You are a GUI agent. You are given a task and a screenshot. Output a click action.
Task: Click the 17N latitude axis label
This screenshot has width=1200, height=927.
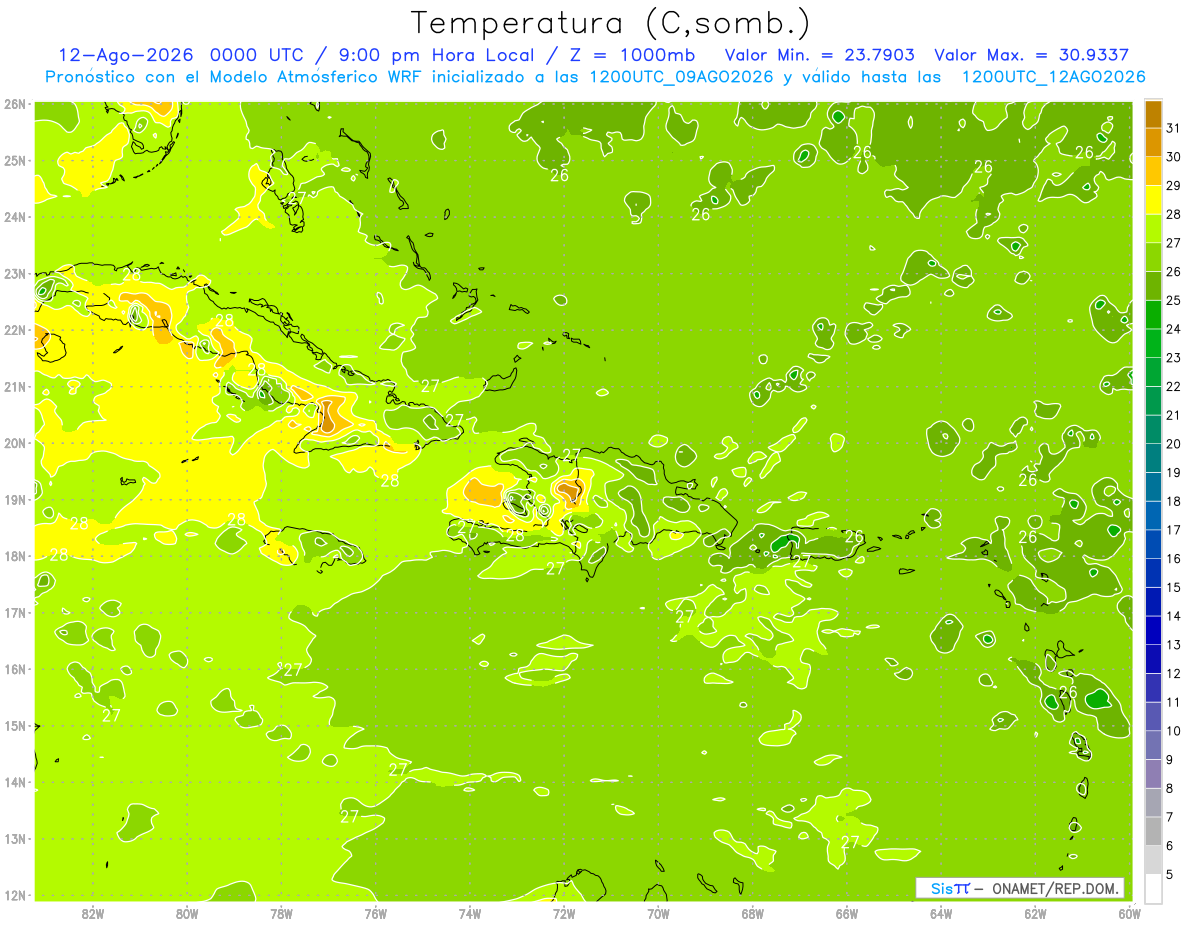tap(15, 612)
